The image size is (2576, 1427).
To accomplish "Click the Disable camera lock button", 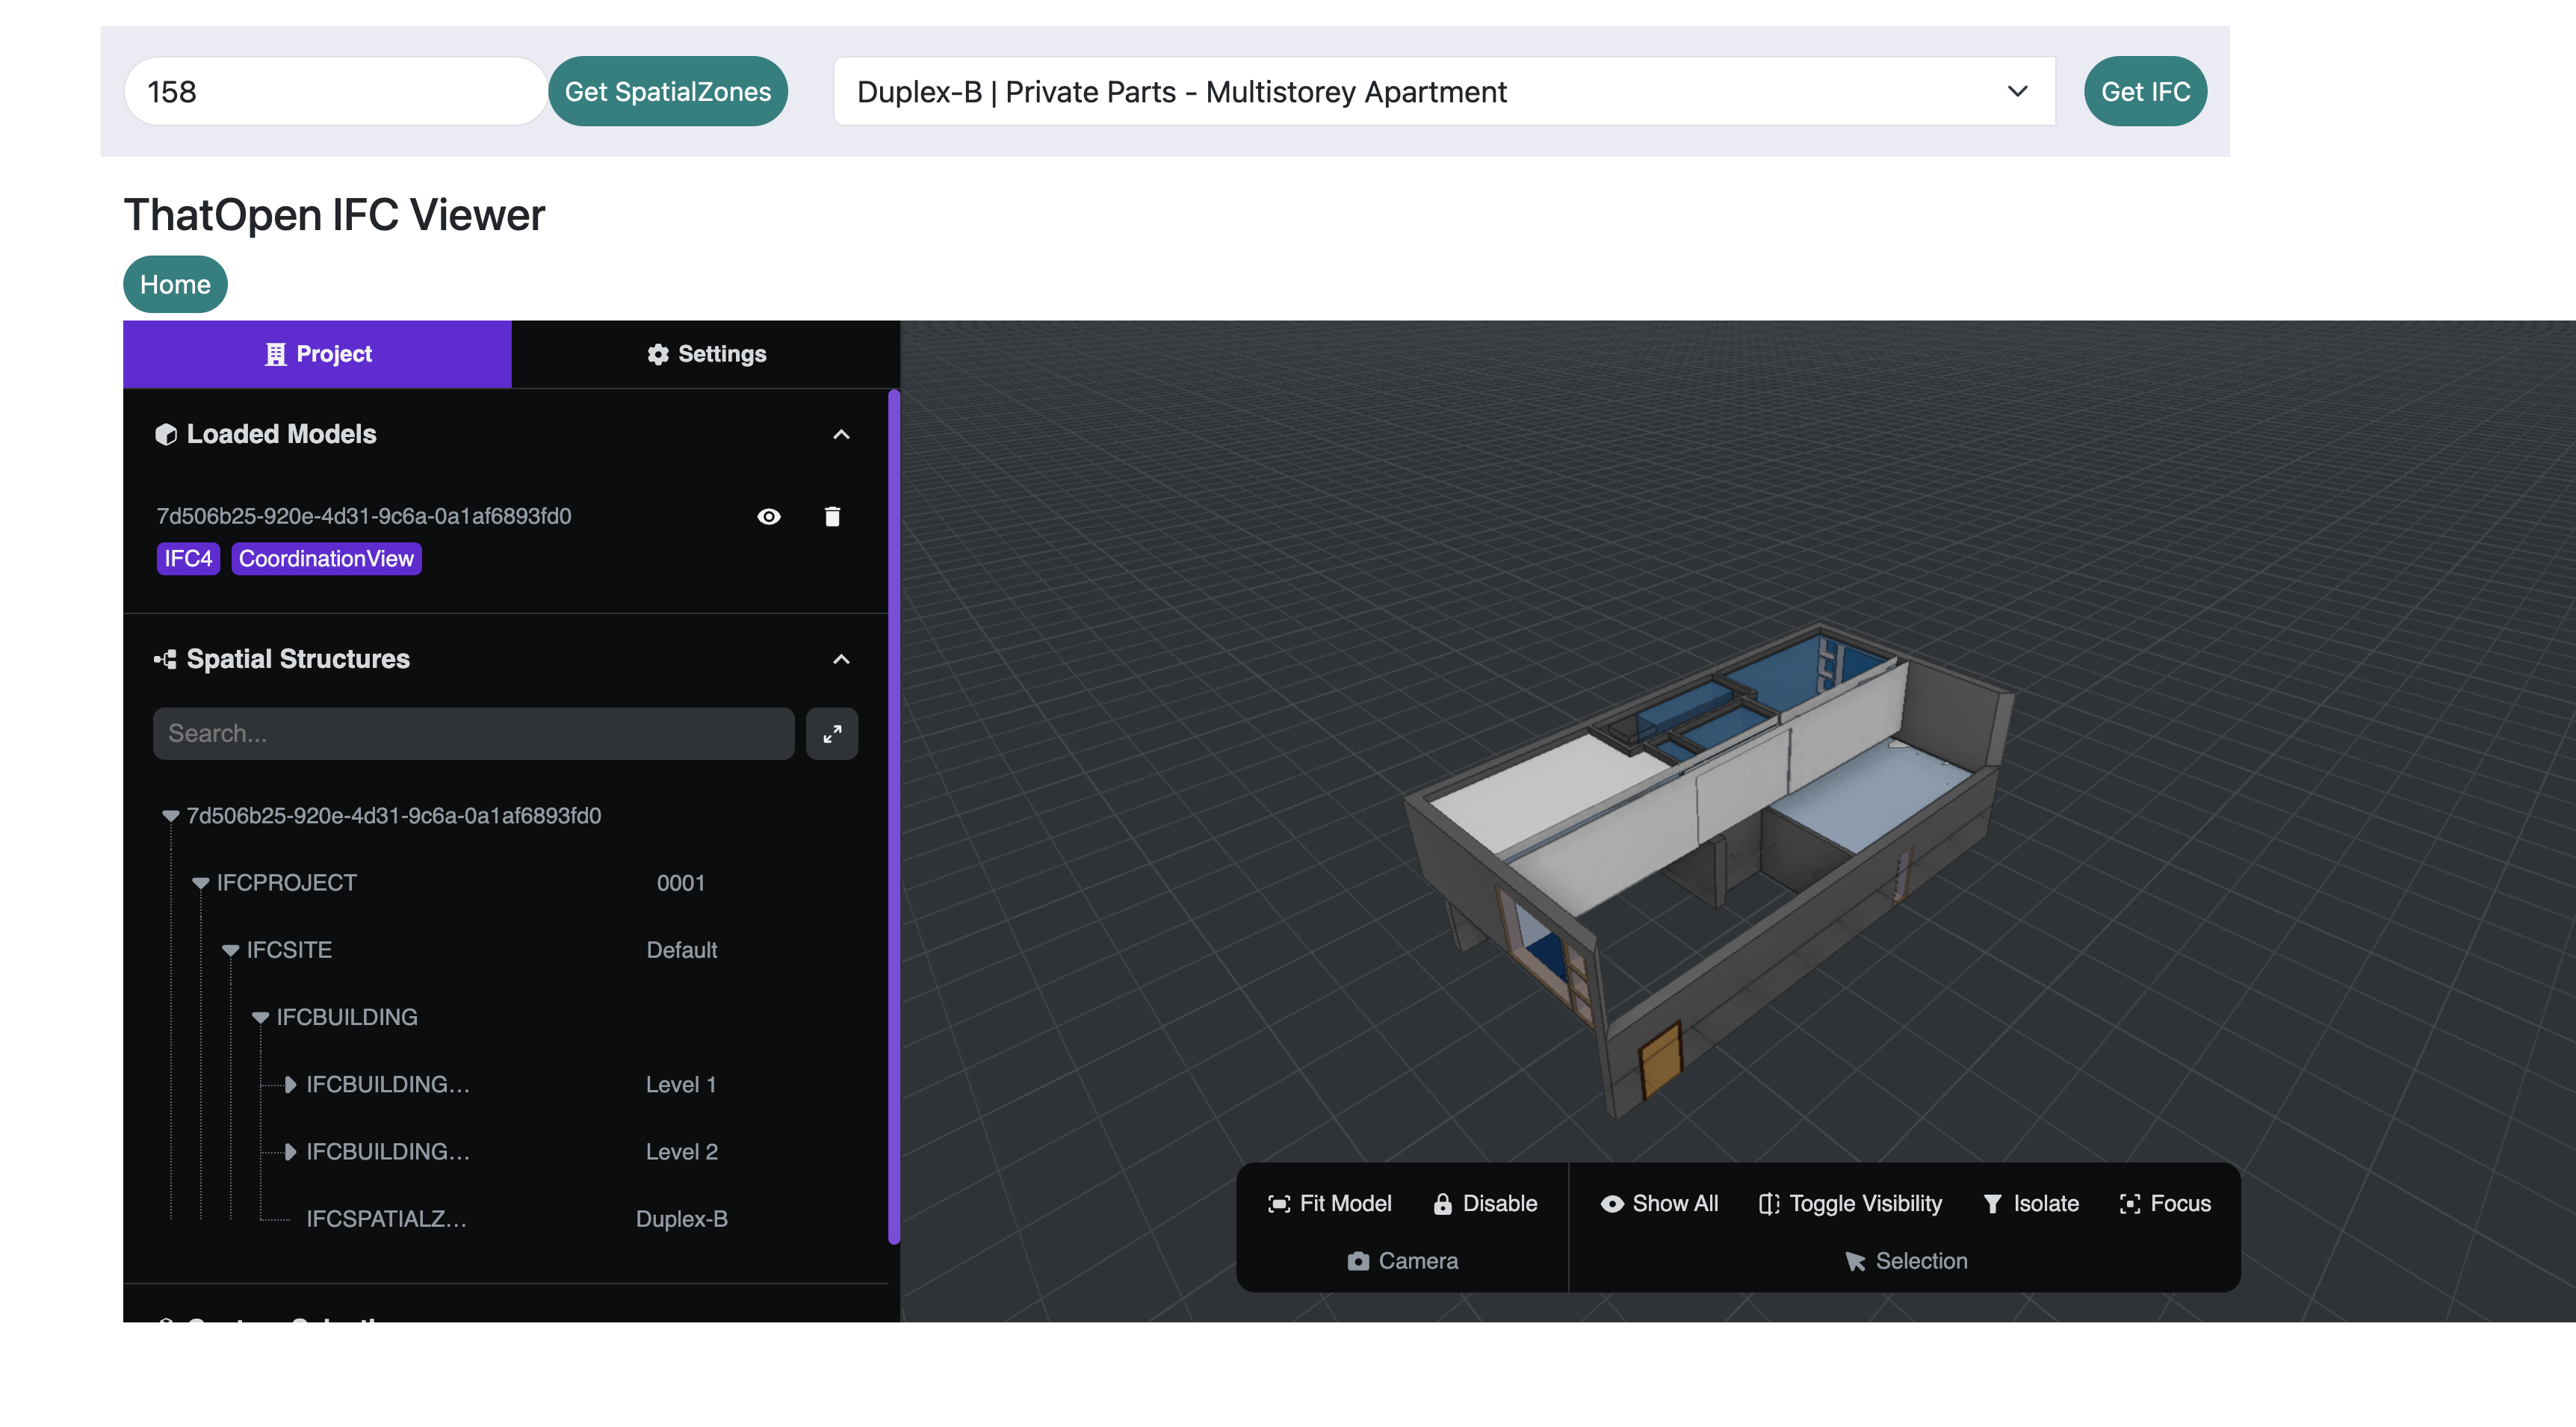I will [1485, 1204].
